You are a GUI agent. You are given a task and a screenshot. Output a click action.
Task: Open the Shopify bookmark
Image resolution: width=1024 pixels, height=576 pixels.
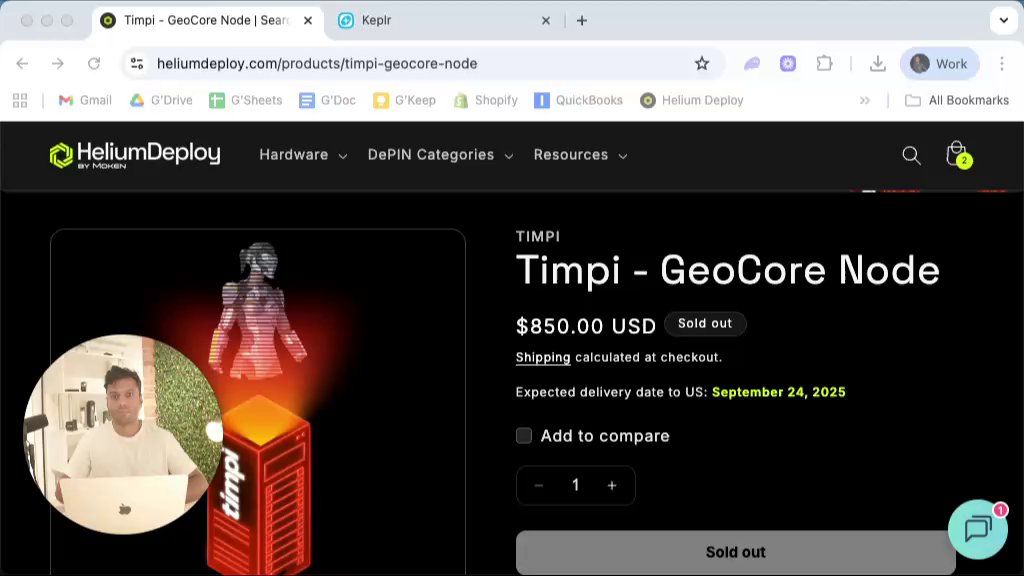click(486, 101)
